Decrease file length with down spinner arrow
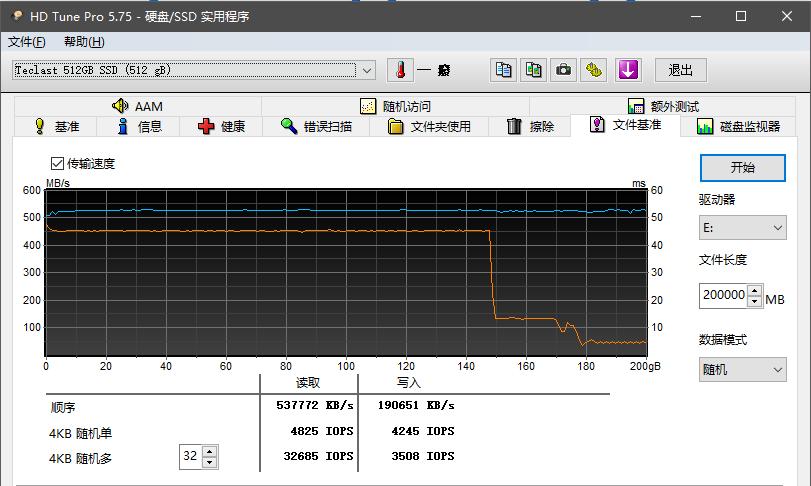The image size is (811, 486). click(x=755, y=301)
